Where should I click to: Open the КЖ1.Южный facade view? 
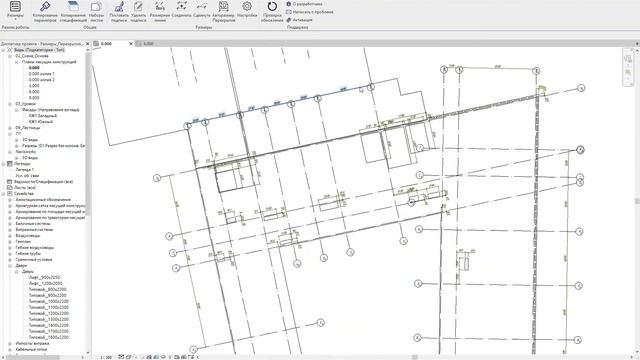41,122
